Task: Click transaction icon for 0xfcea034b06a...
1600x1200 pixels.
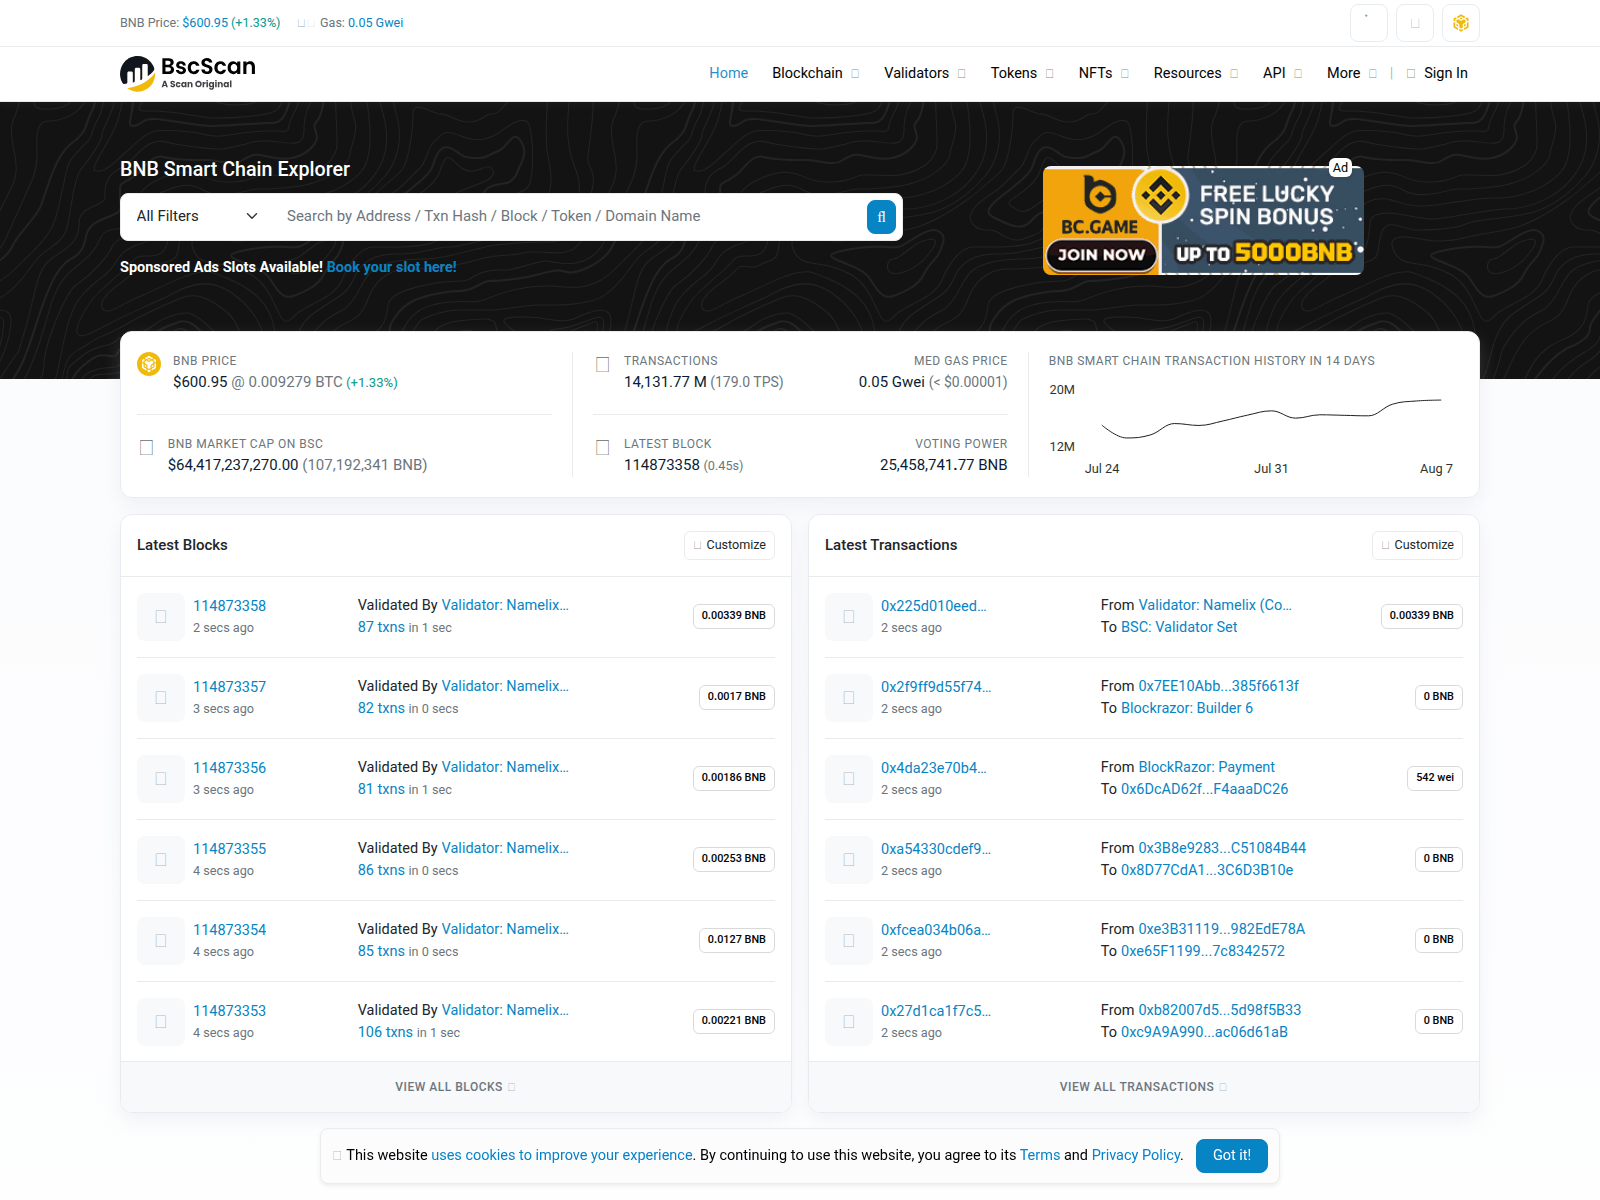Action: [849, 941]
